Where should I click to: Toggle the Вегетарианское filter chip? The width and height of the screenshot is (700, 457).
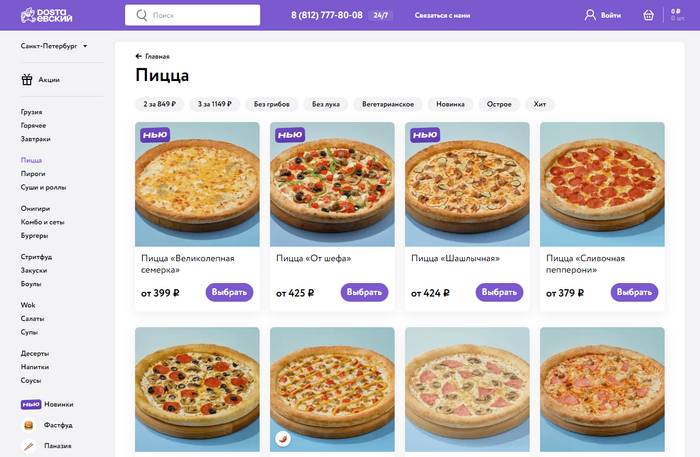pos(389,104)
